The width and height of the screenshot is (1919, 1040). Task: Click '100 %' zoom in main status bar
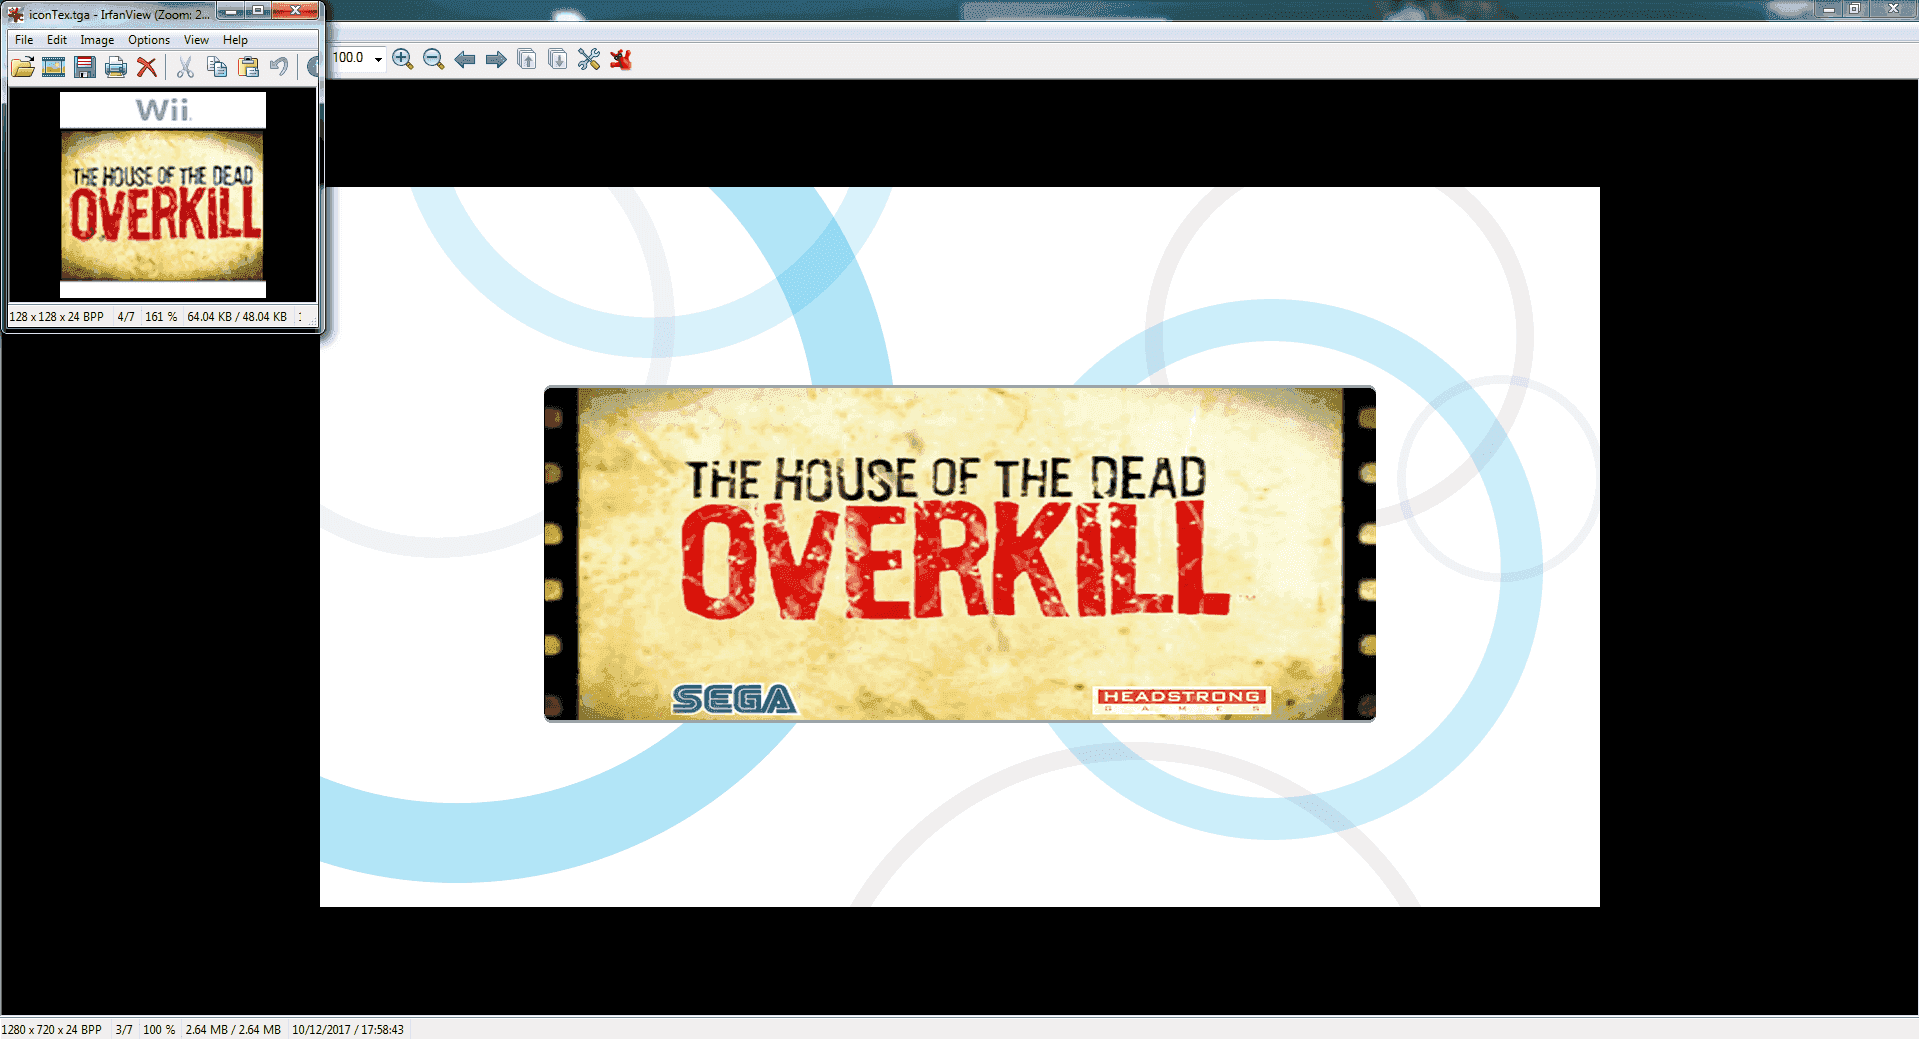(159, 1030)
